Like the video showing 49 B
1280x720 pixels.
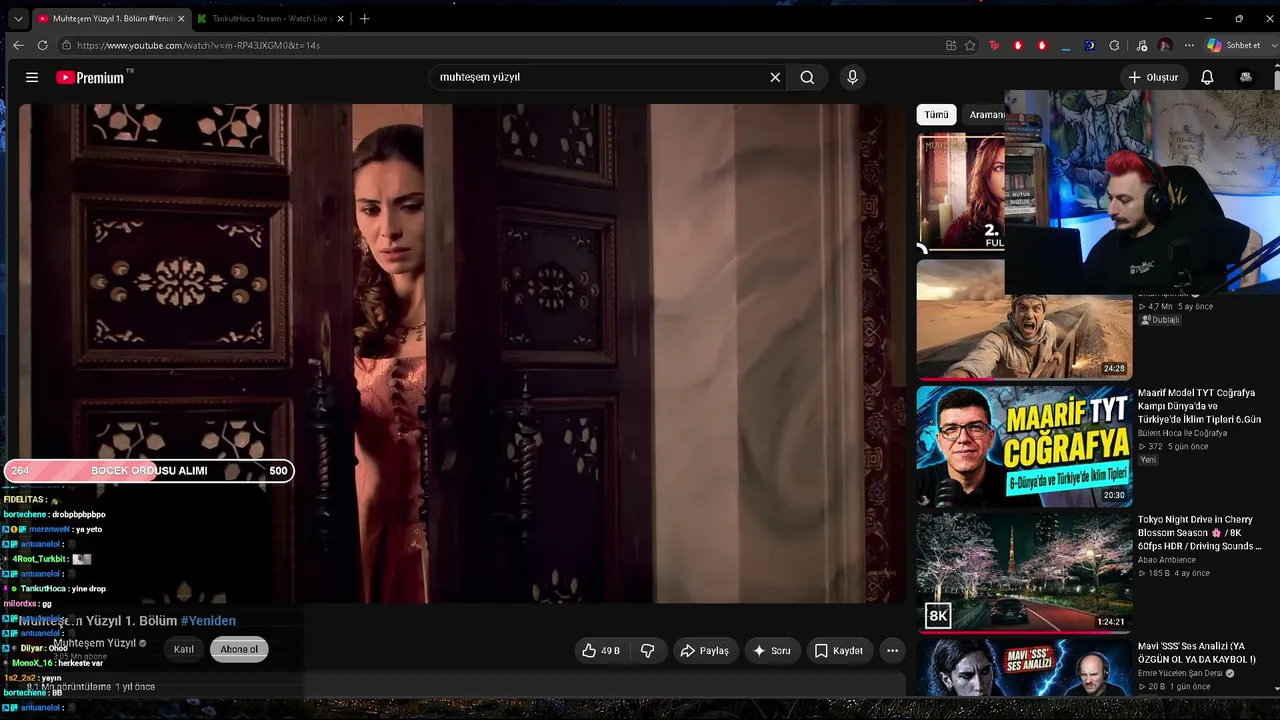pyautogui.click(x=600, y=650)
